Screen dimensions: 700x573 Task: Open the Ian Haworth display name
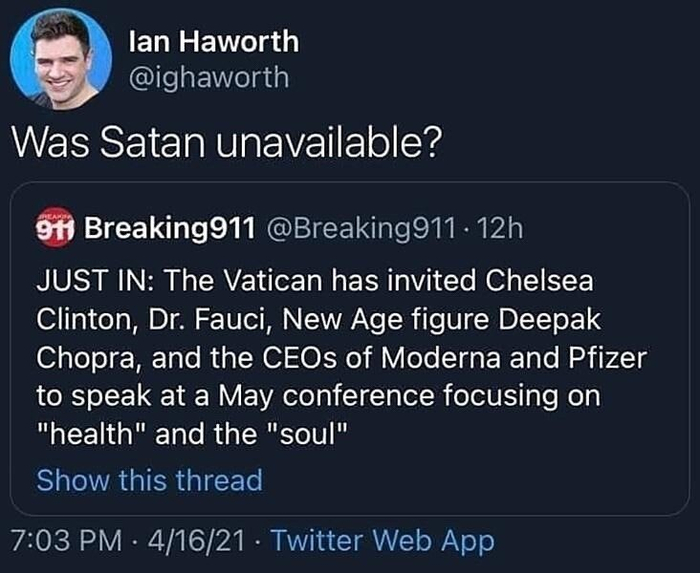pos(214,42)
